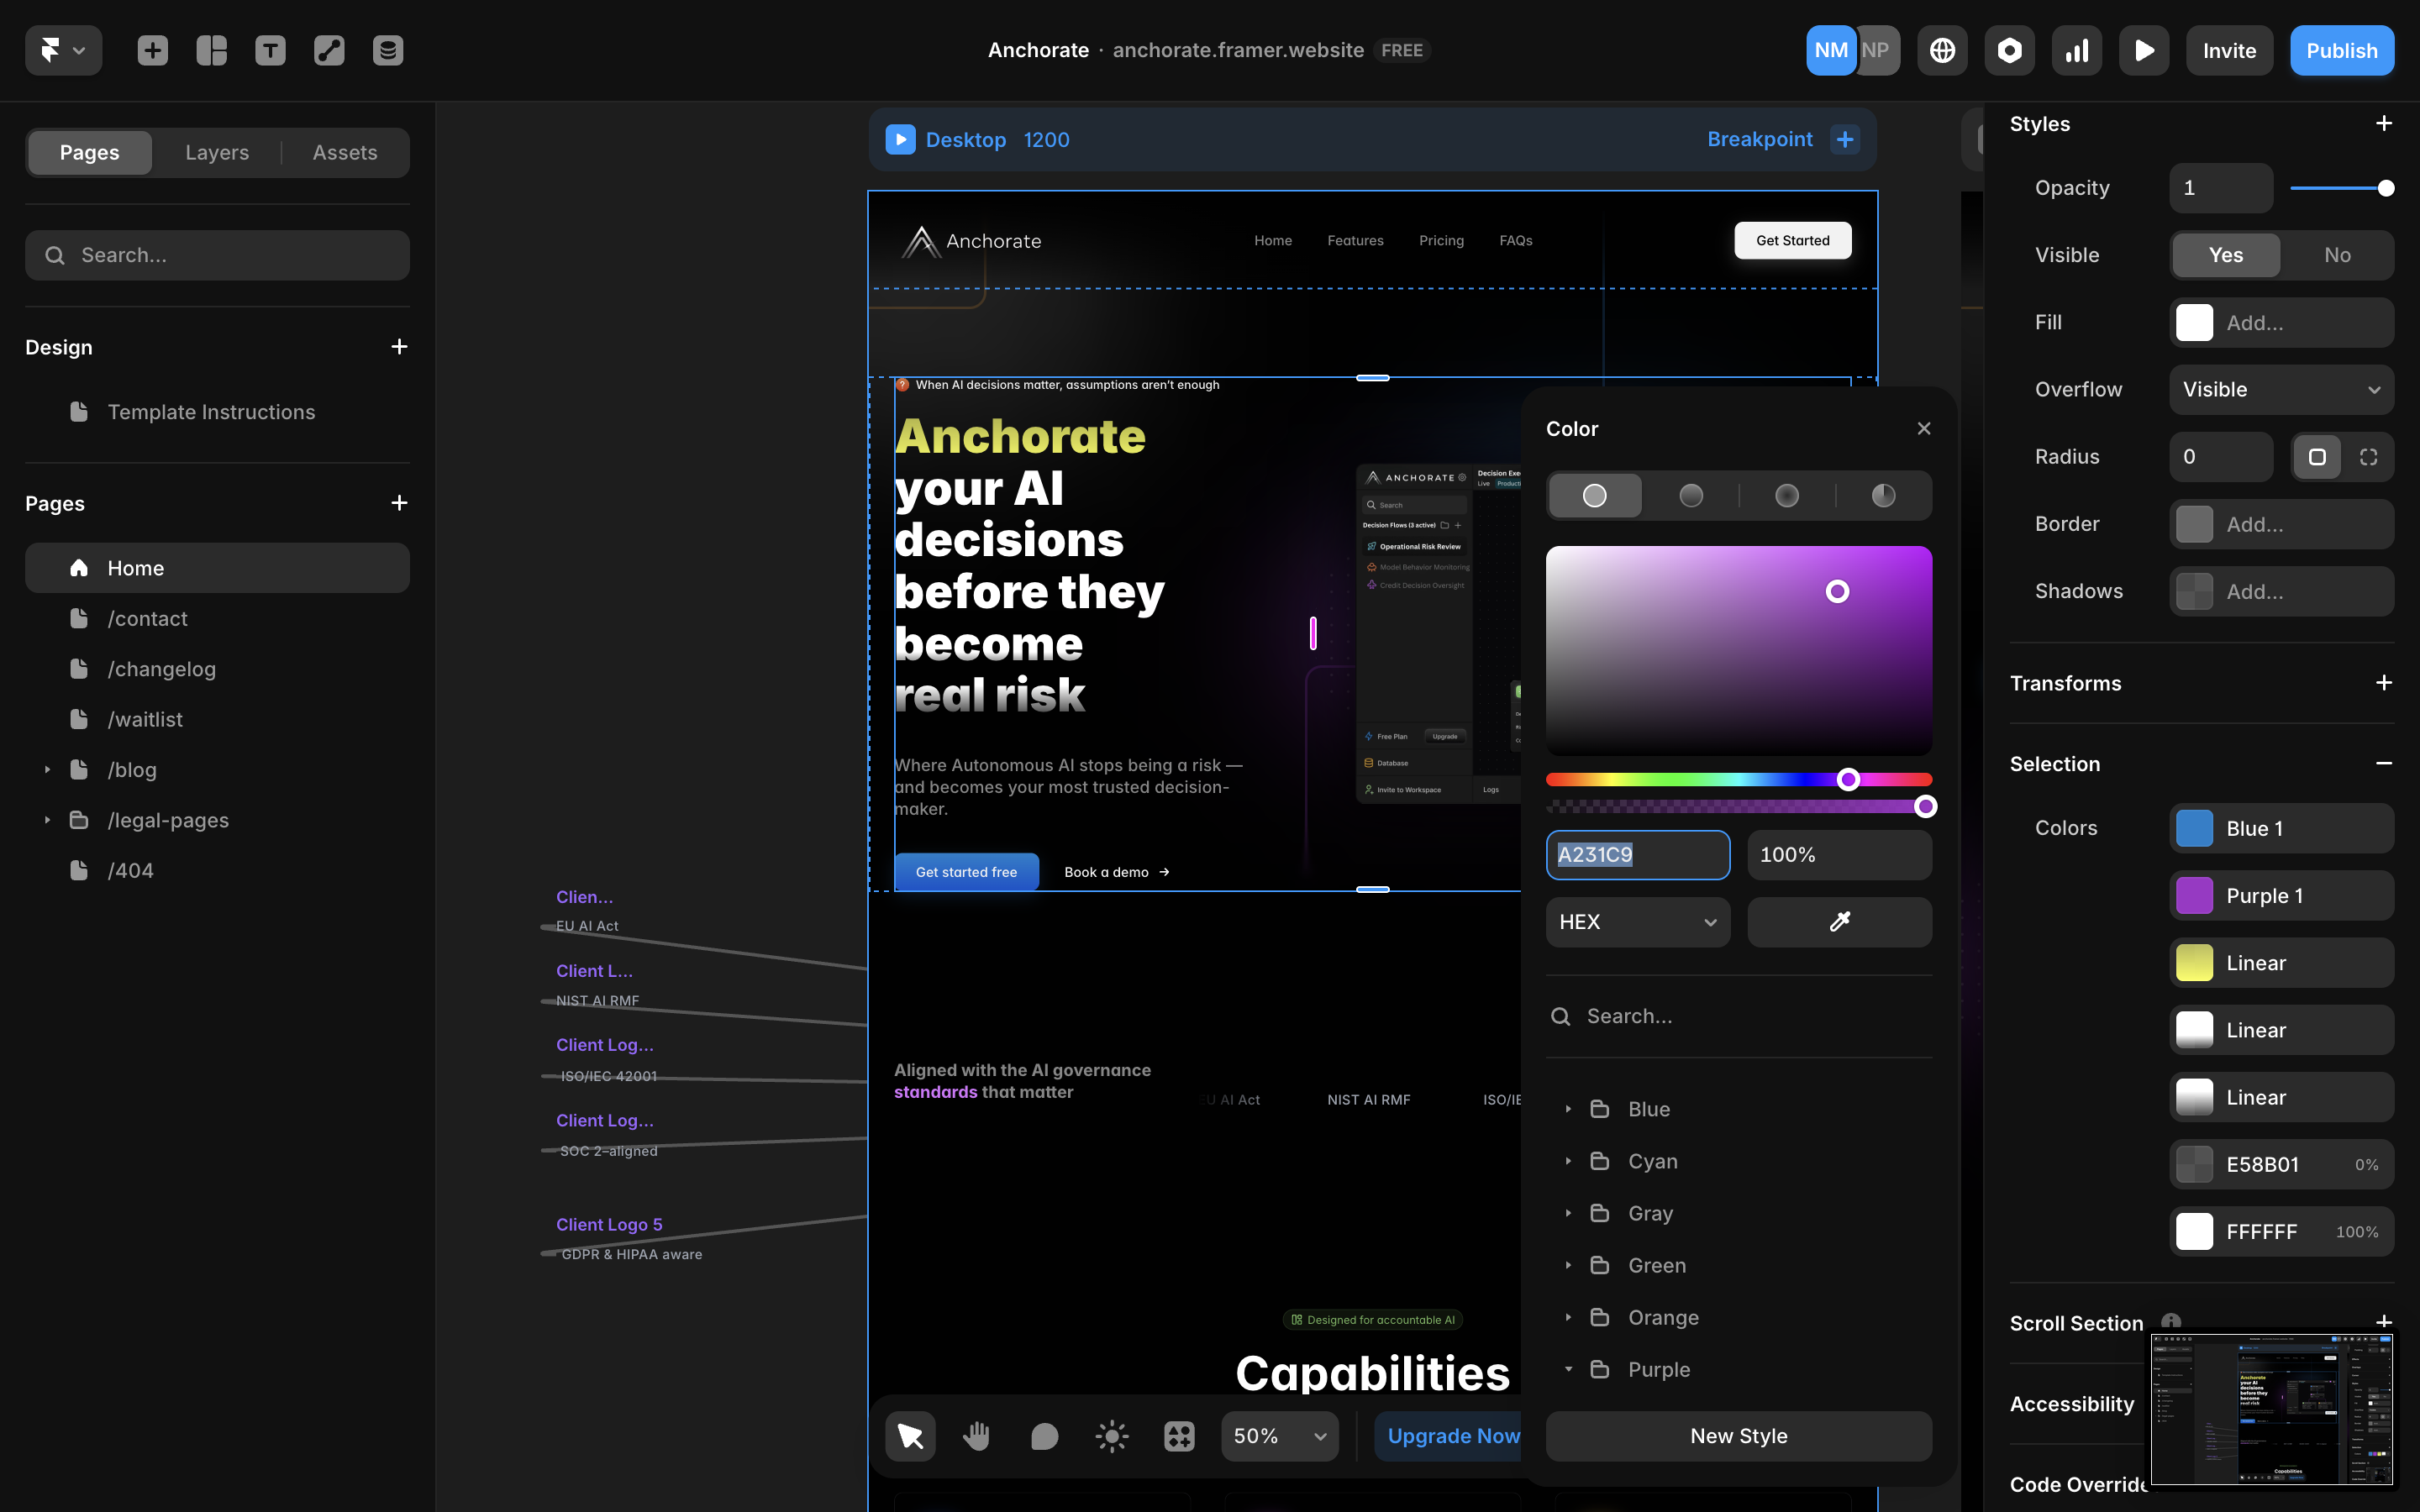Switch to the Layers tab
Screen dimensions: 2420x1512
coord(217,153)
